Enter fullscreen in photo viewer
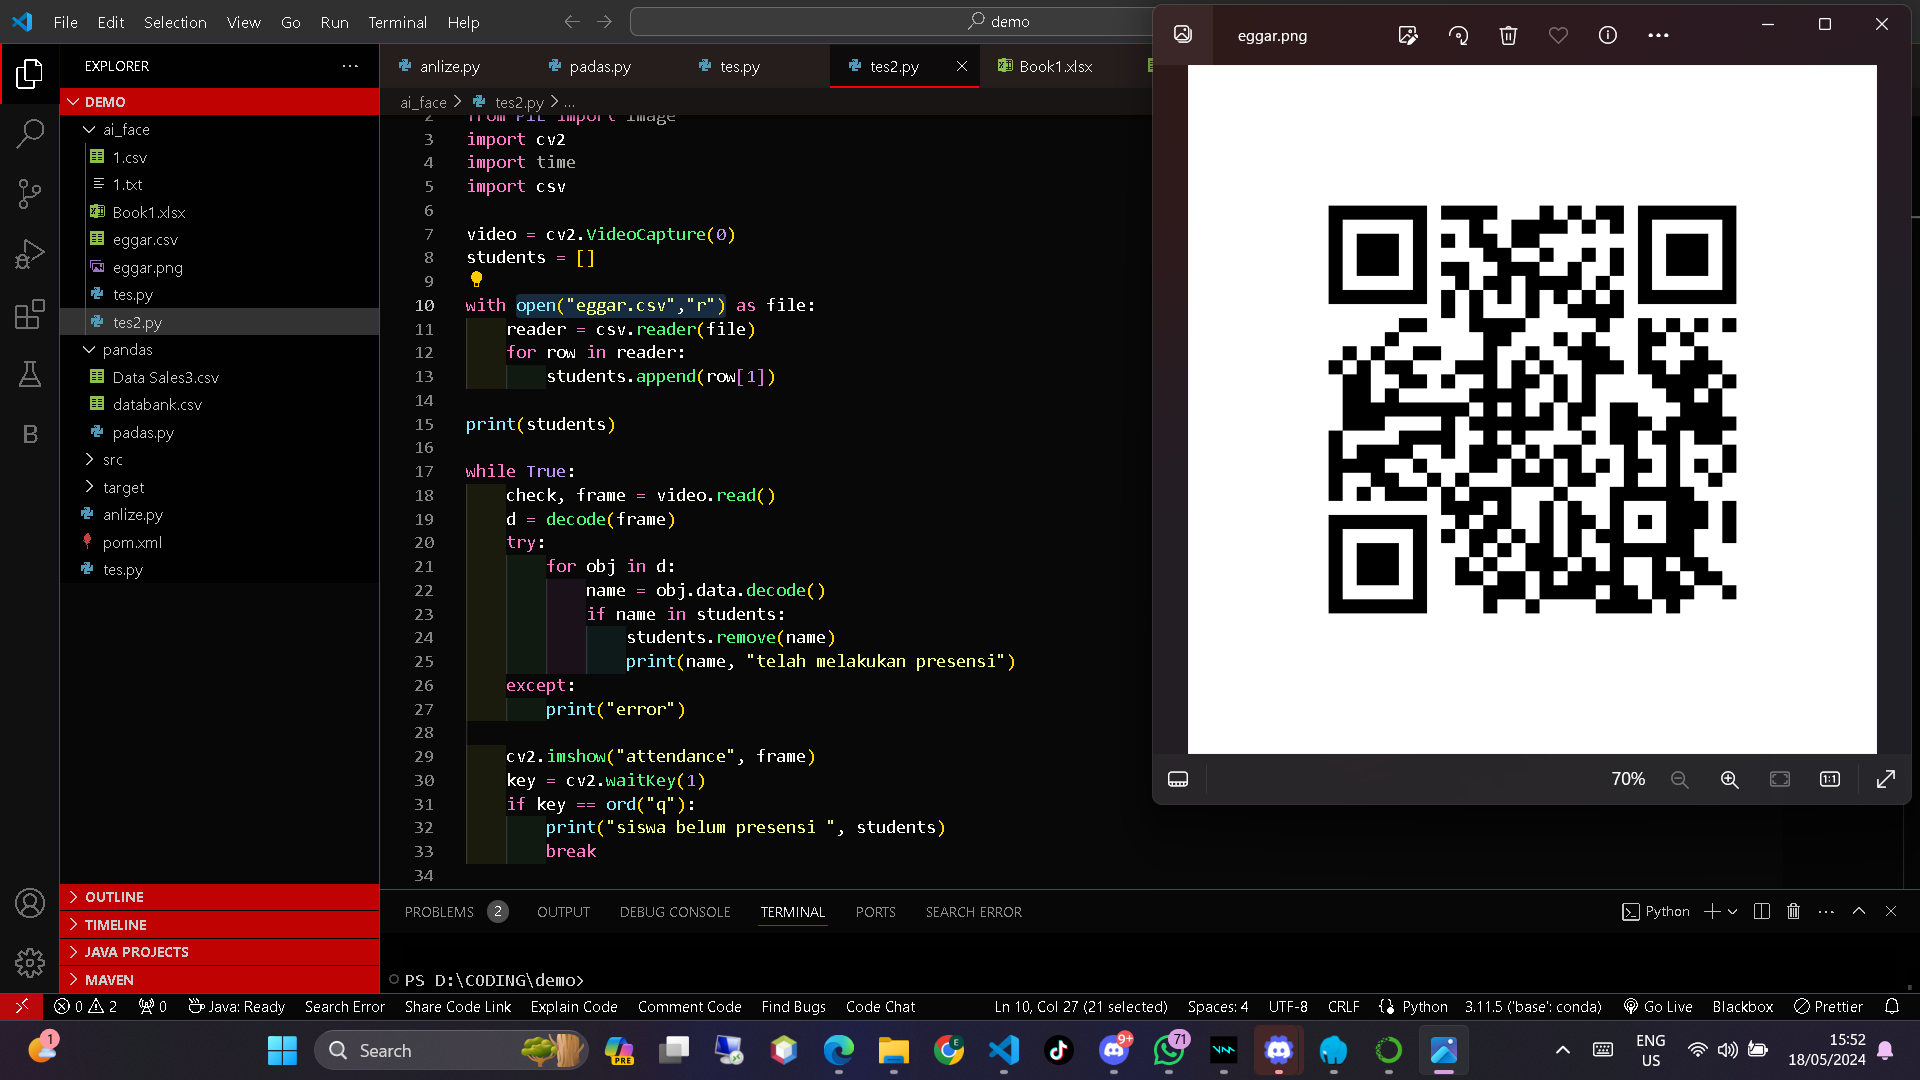1920x1080 pixels. click(1886, 779)
